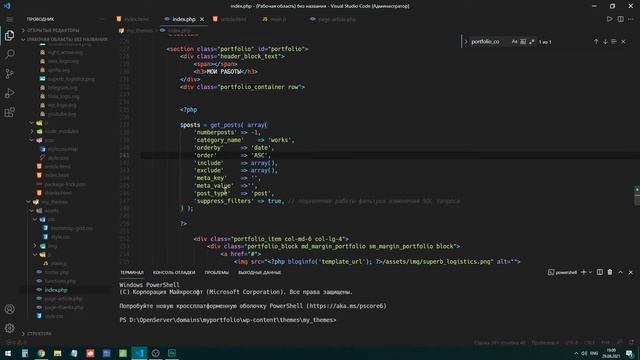
Task: Click the ENG language indicator in tray
Action: tap(594, 353)
